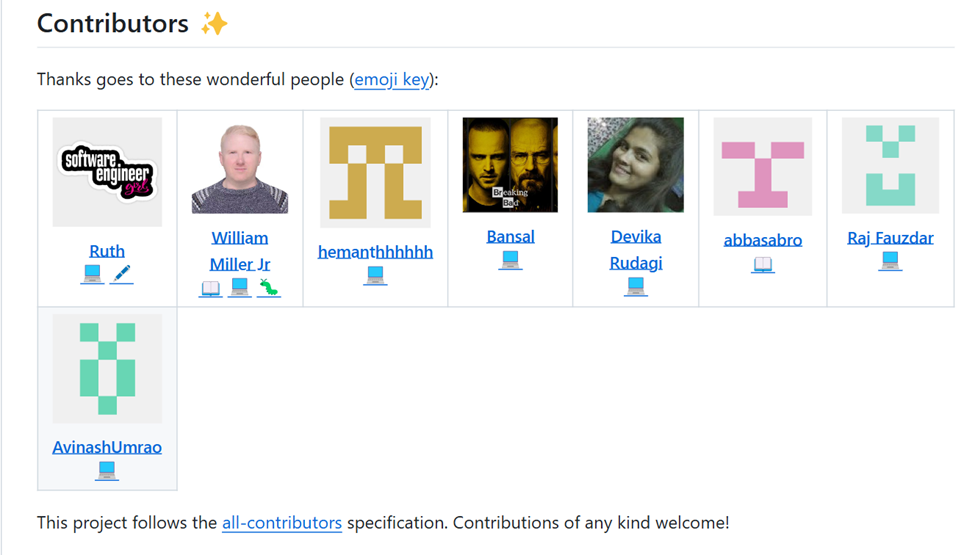Image resolution: width=975 pixels, height=555 pixels.
Task: Click hemanthhhhhh's laptop code emoji
Action: [375, 275]
